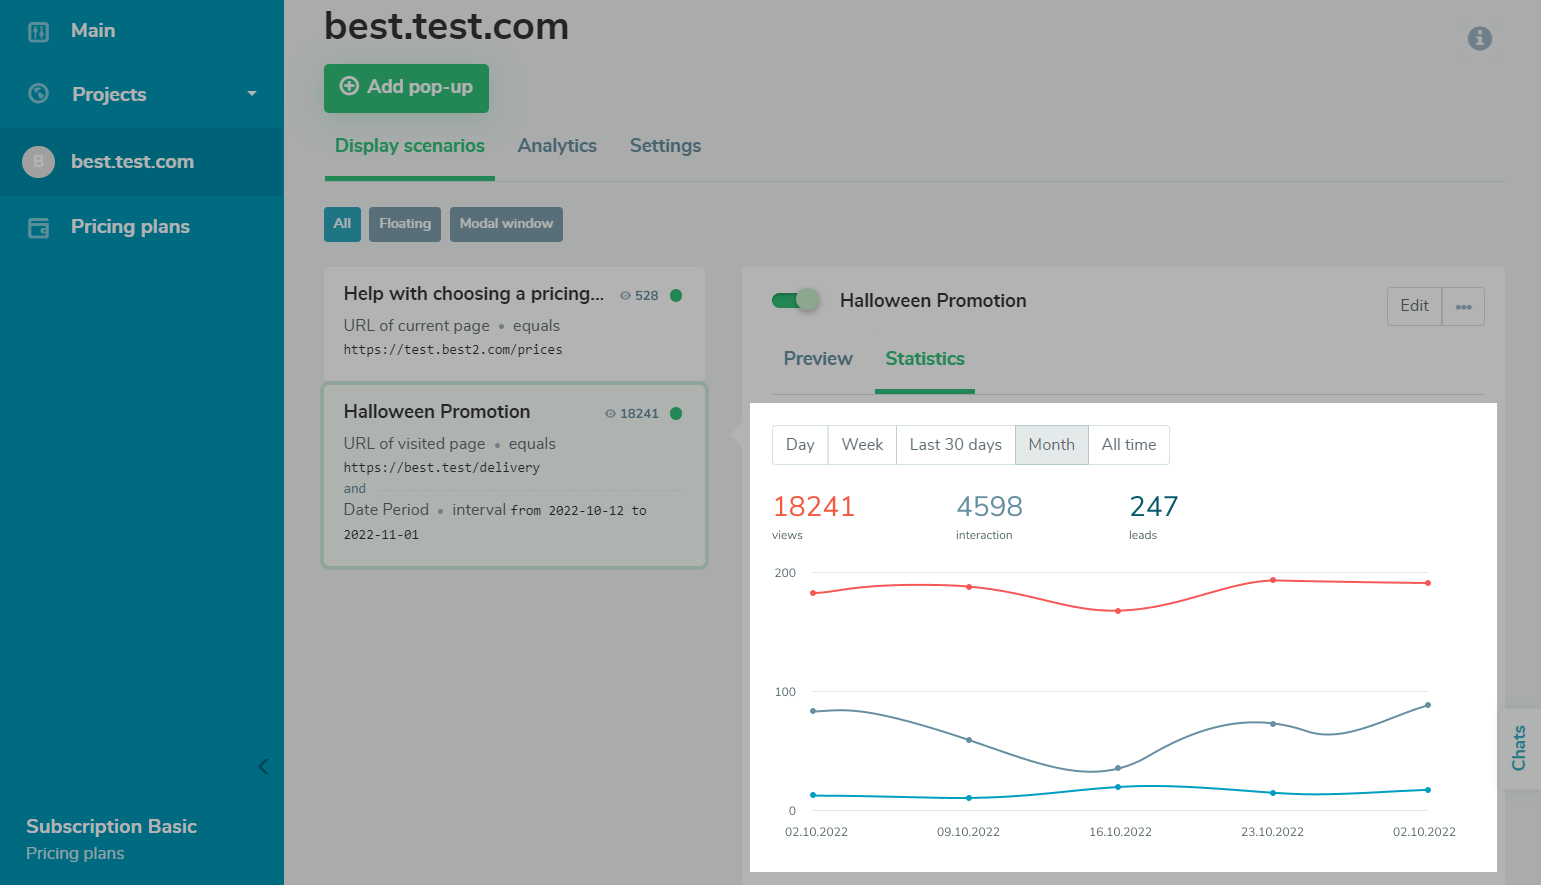The image size is (1541, 885).
Task: Click the Main dashboard icon in sidebar
Action: [x=38, y=32]
